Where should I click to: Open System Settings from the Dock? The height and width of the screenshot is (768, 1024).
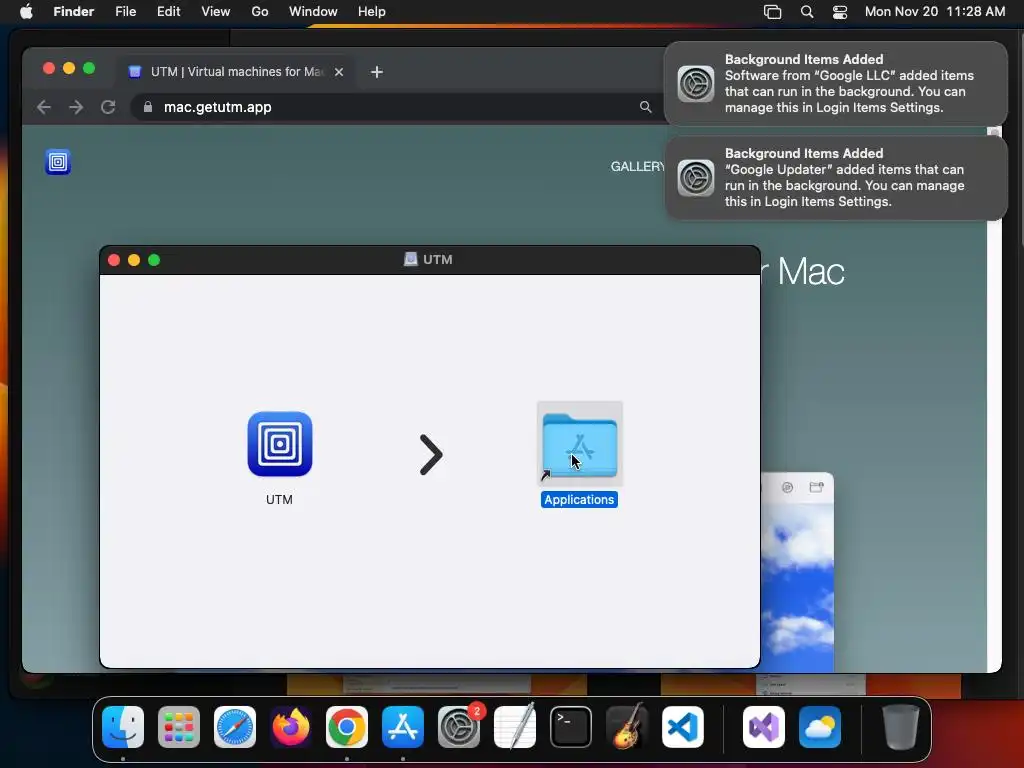[459, 727]
